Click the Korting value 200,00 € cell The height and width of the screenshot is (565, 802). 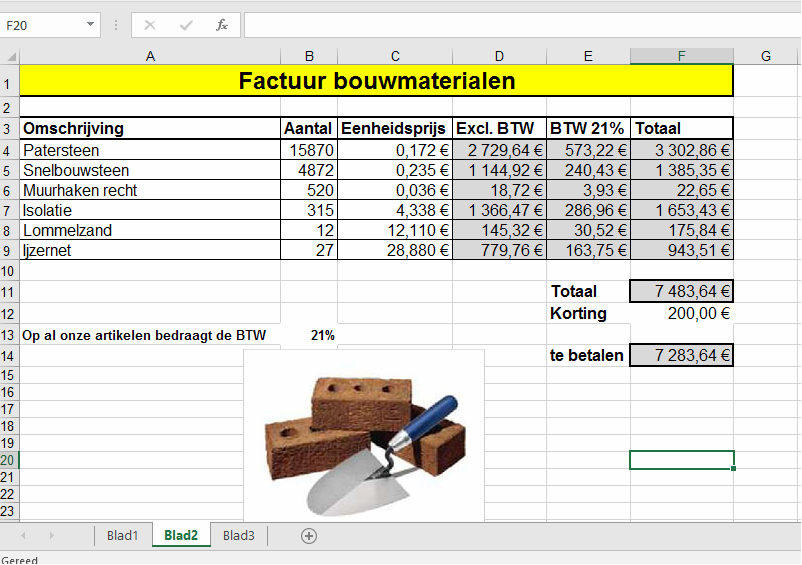[x=681, y=313]
